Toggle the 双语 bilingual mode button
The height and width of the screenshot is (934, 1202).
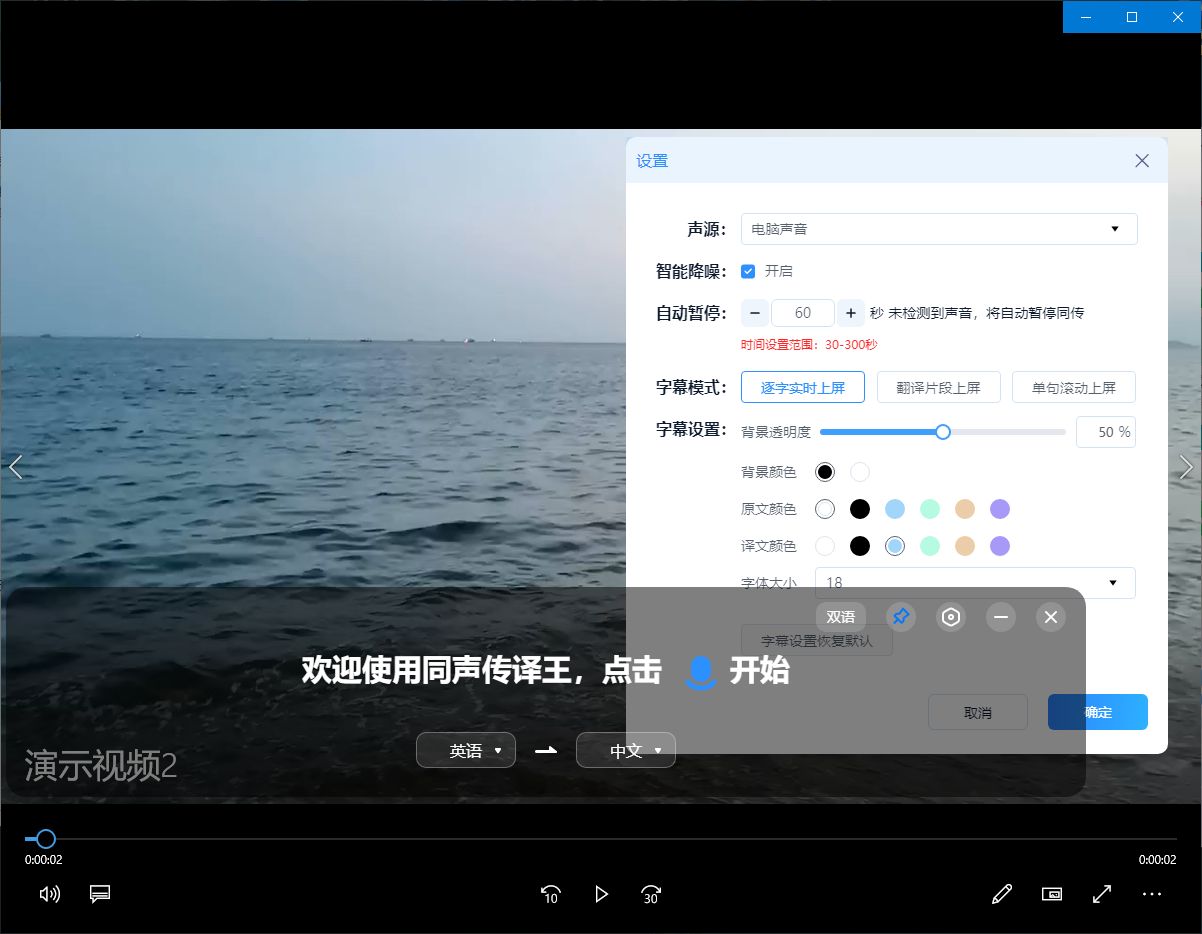coord(841,617)
